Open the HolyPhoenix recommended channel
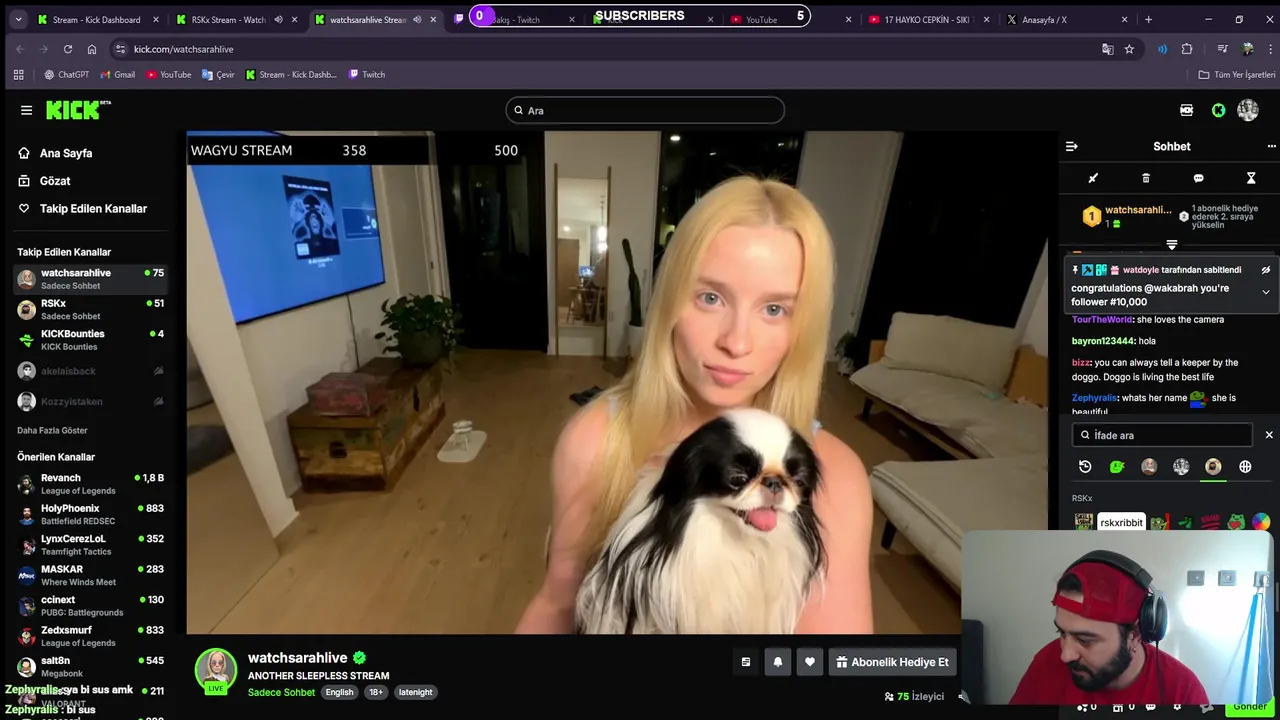The image size is (1280, 720). (90, 514)
